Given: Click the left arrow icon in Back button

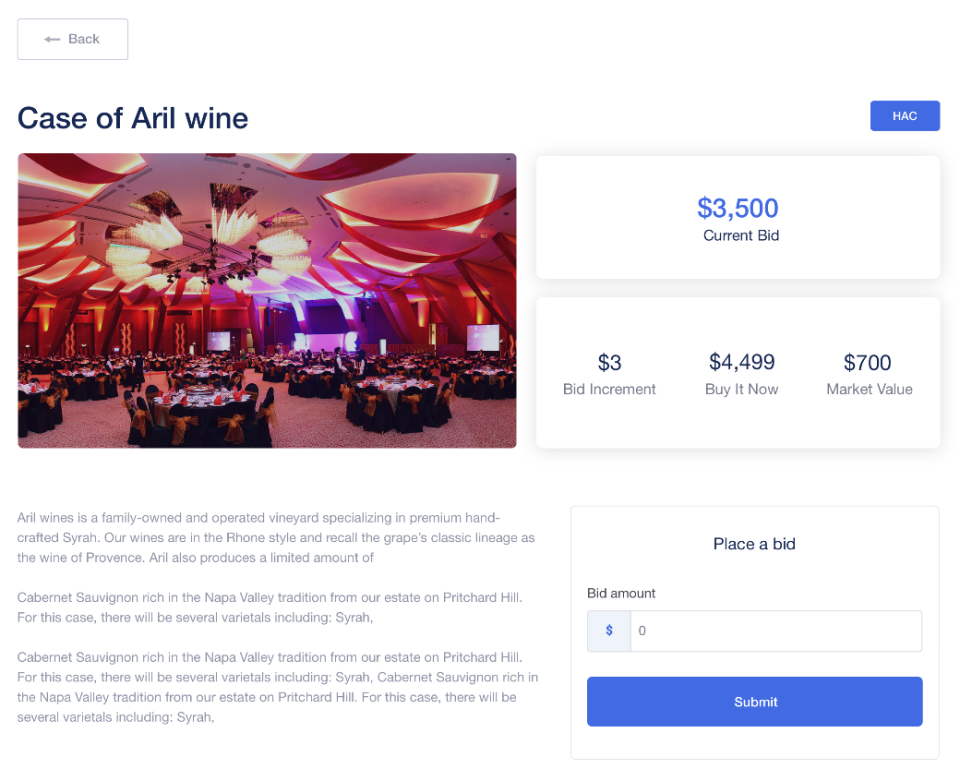Looking at the screenshot, I should click(52, 39).
